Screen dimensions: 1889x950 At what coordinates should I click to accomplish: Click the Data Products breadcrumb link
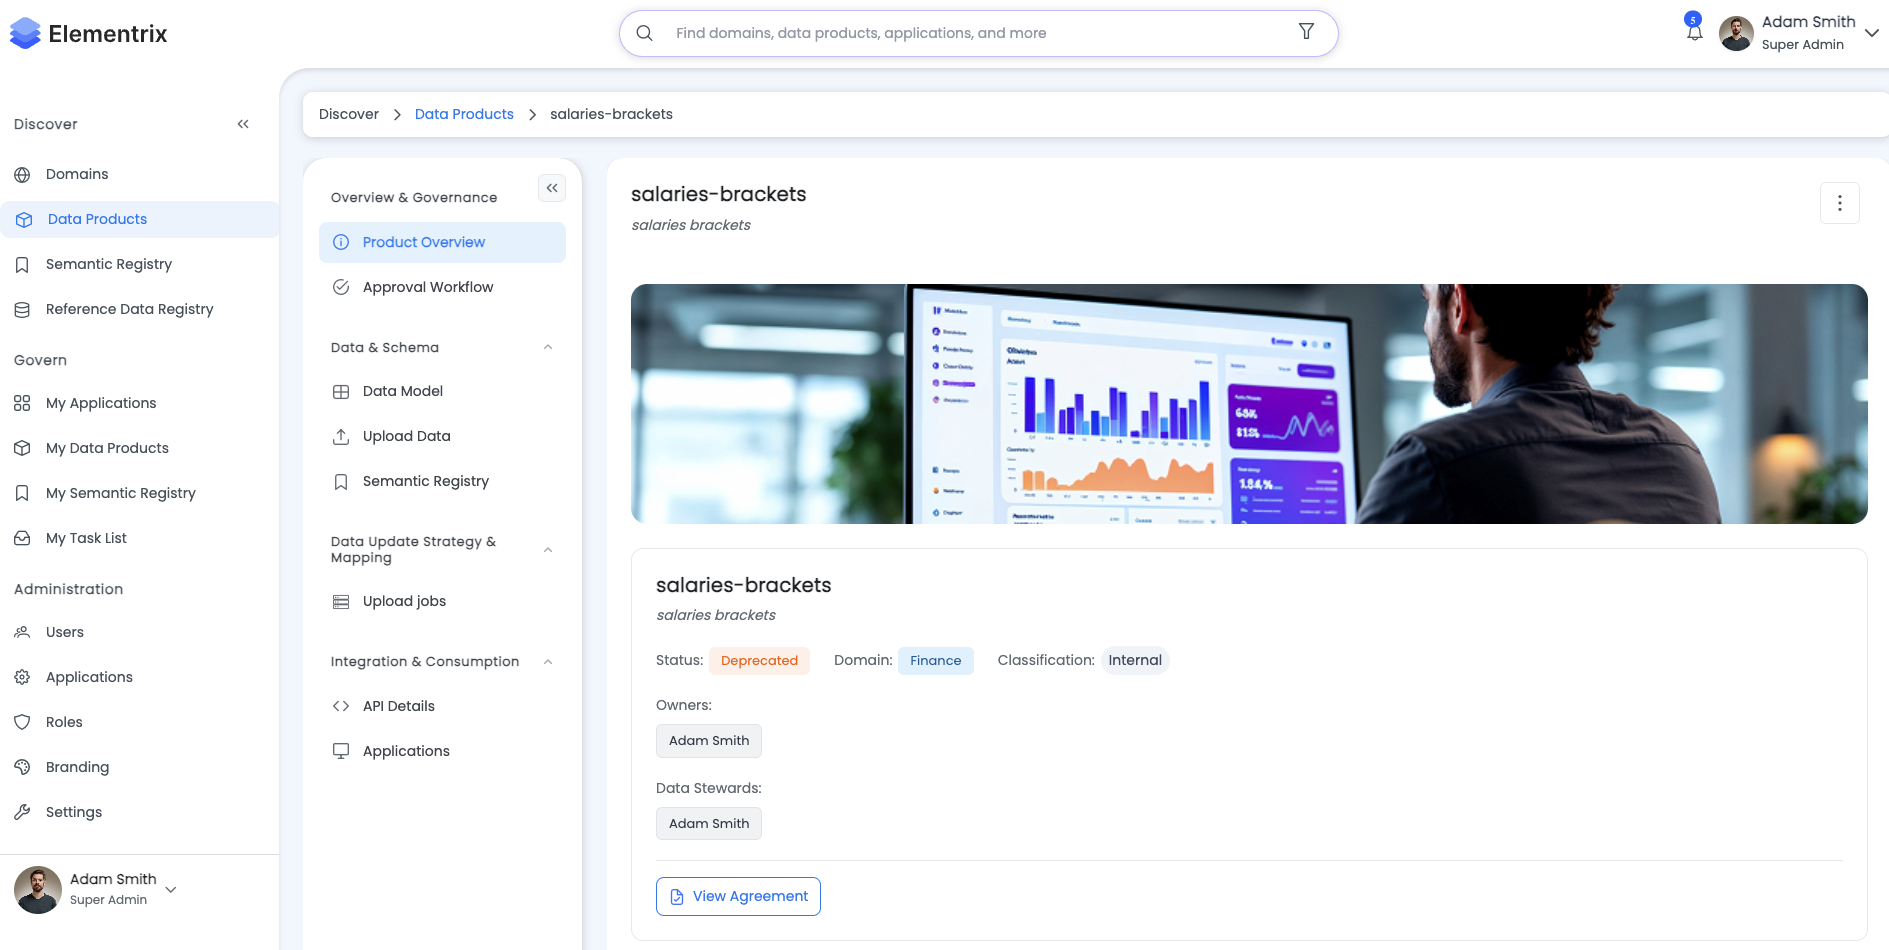tap(464, 114)
